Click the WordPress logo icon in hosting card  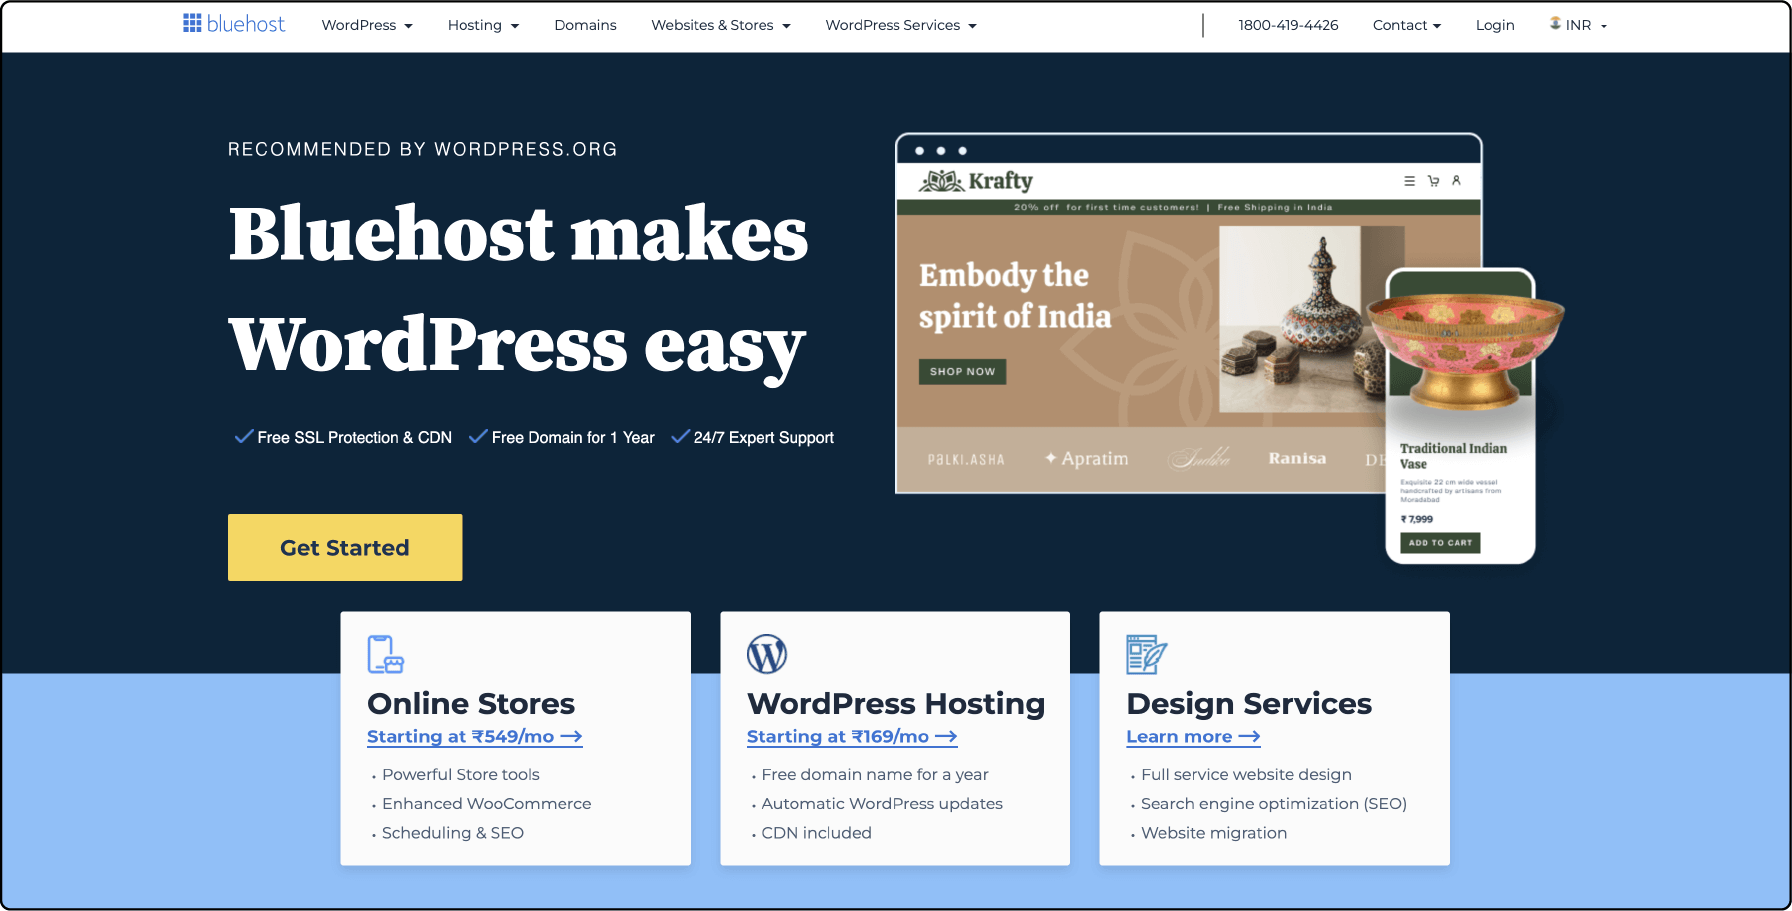pyautogui.click(x=767, y=654)
